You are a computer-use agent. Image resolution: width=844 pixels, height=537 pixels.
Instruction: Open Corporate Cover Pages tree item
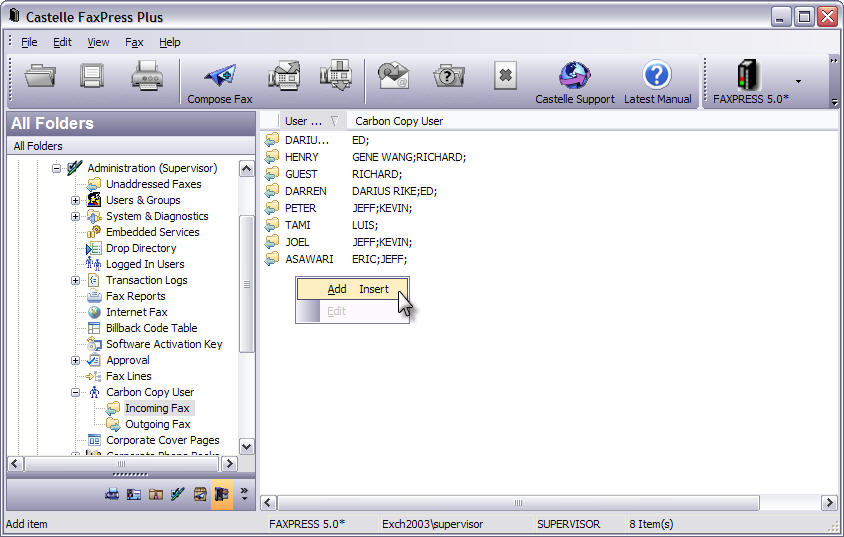[x=163, y=440]
